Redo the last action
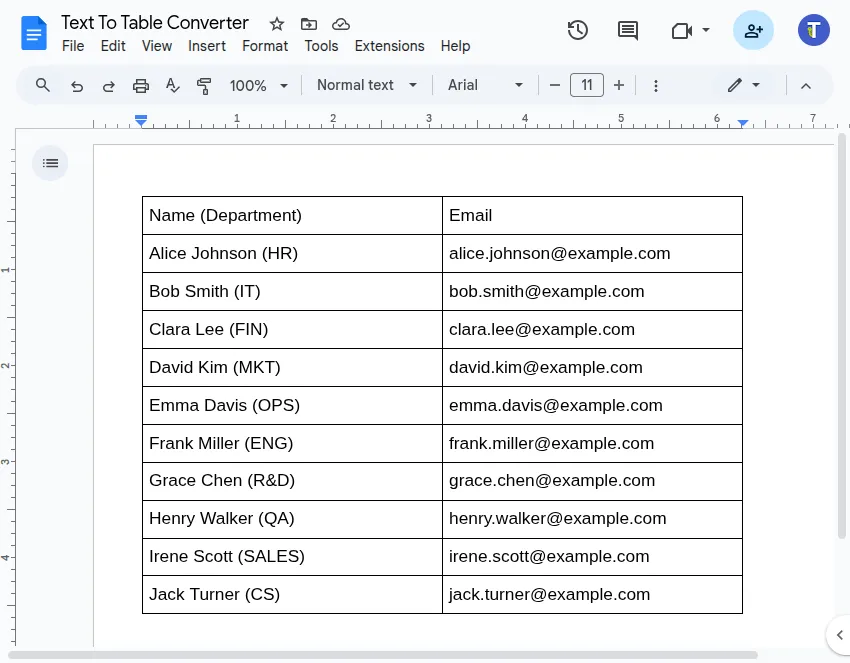The width and height of the screenshot is (850, 663). pyautogui.click(x=109, y=85)
